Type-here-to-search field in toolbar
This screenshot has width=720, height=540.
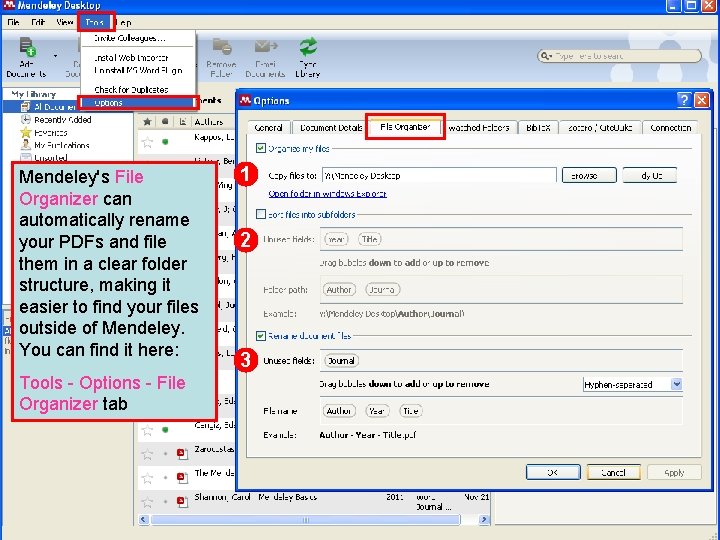tap(620, 56)
